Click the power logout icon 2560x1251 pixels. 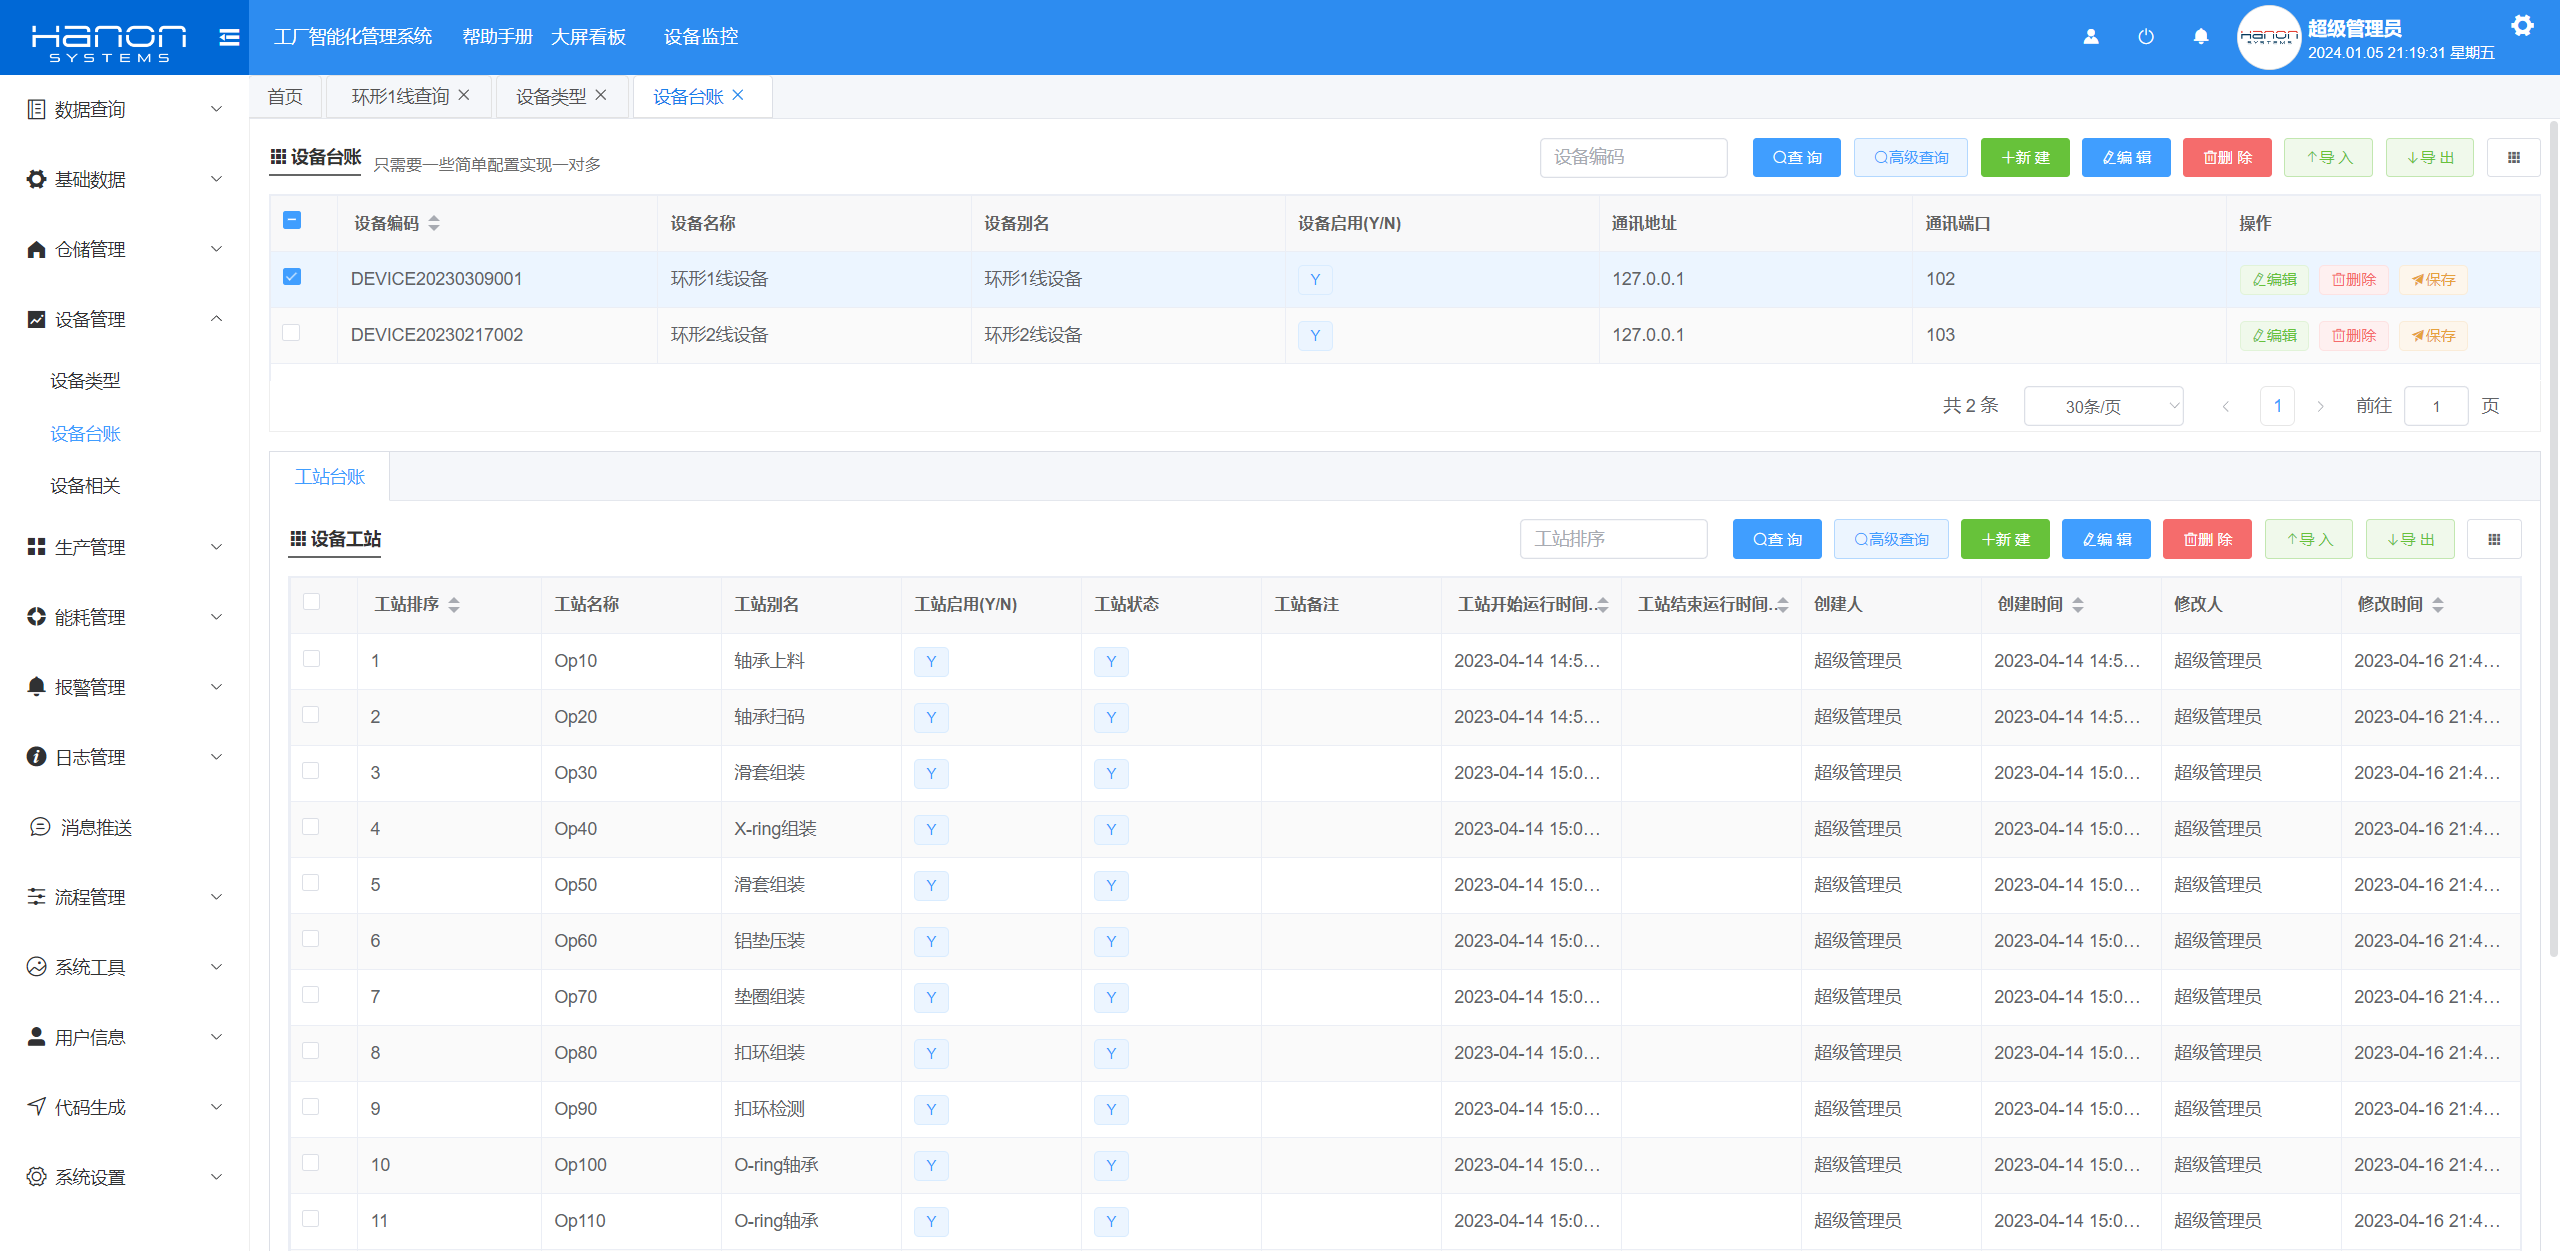2145,37
